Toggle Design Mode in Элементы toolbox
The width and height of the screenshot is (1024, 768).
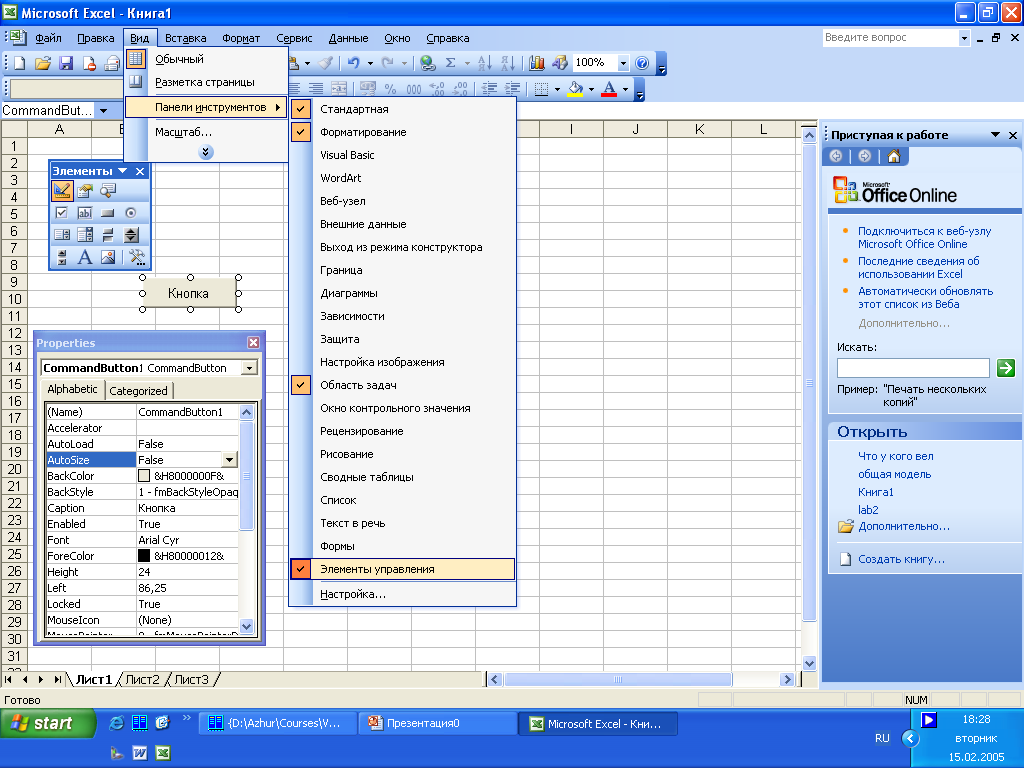click(x=62, y=191)
